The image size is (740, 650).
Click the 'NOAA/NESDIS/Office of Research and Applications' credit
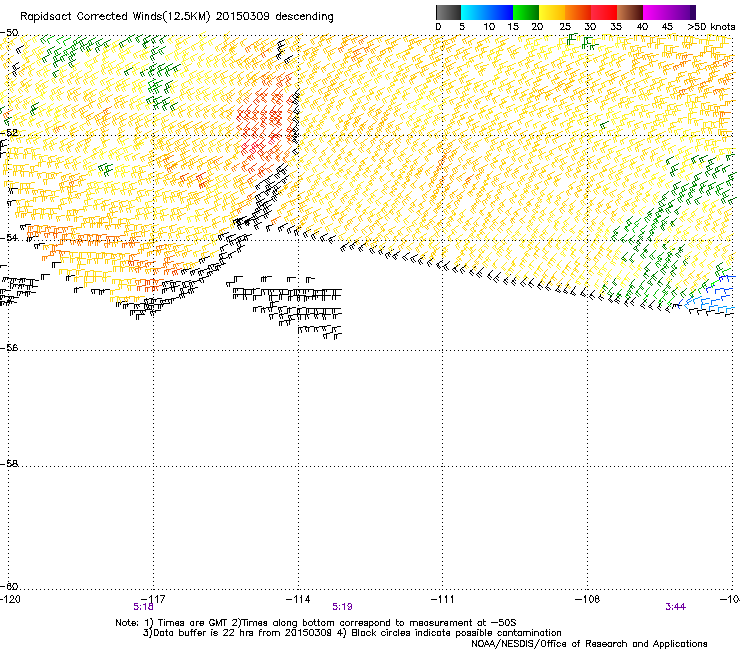(x=589, y=644)
